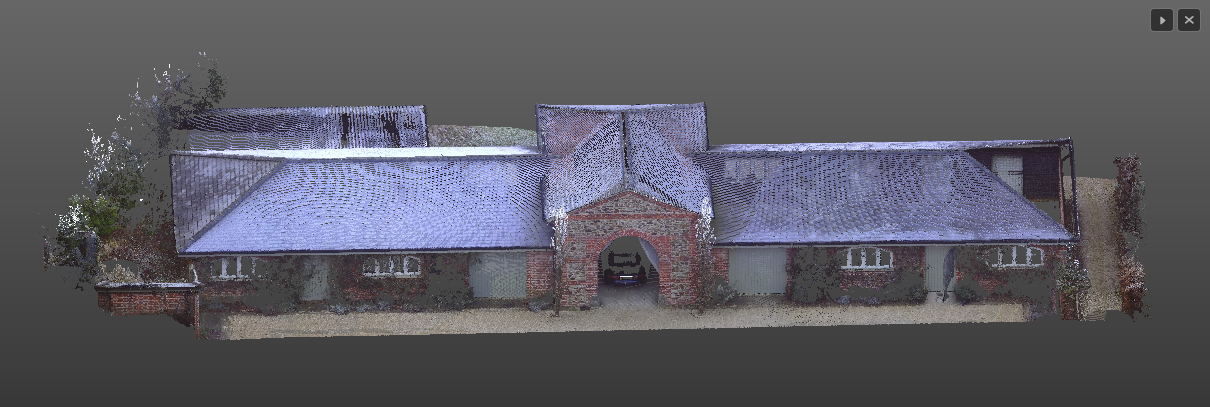
Task: Click the tall hedge at the far right
Action: click(x=1130, y=235)
